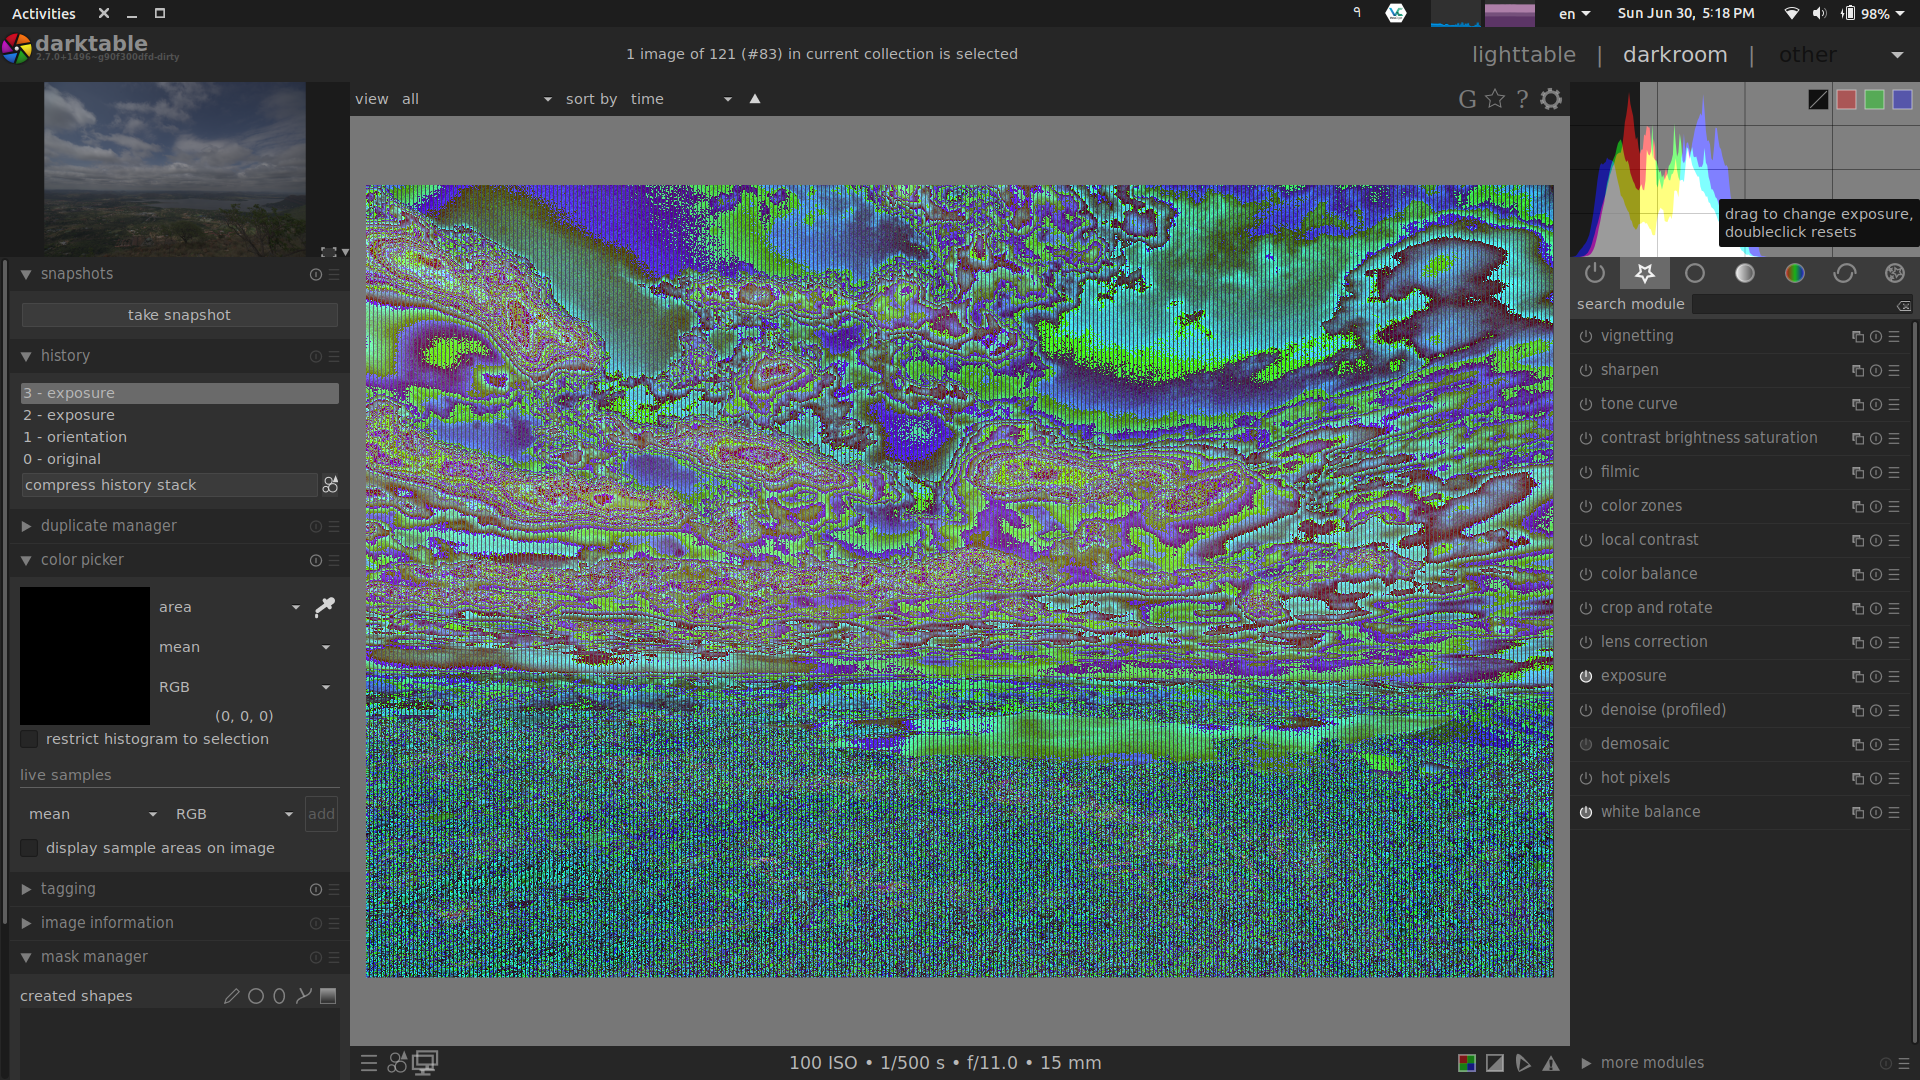Show basic modules group
This screenshot has height=1080, width=1920.
click(x=1695, y=273)
